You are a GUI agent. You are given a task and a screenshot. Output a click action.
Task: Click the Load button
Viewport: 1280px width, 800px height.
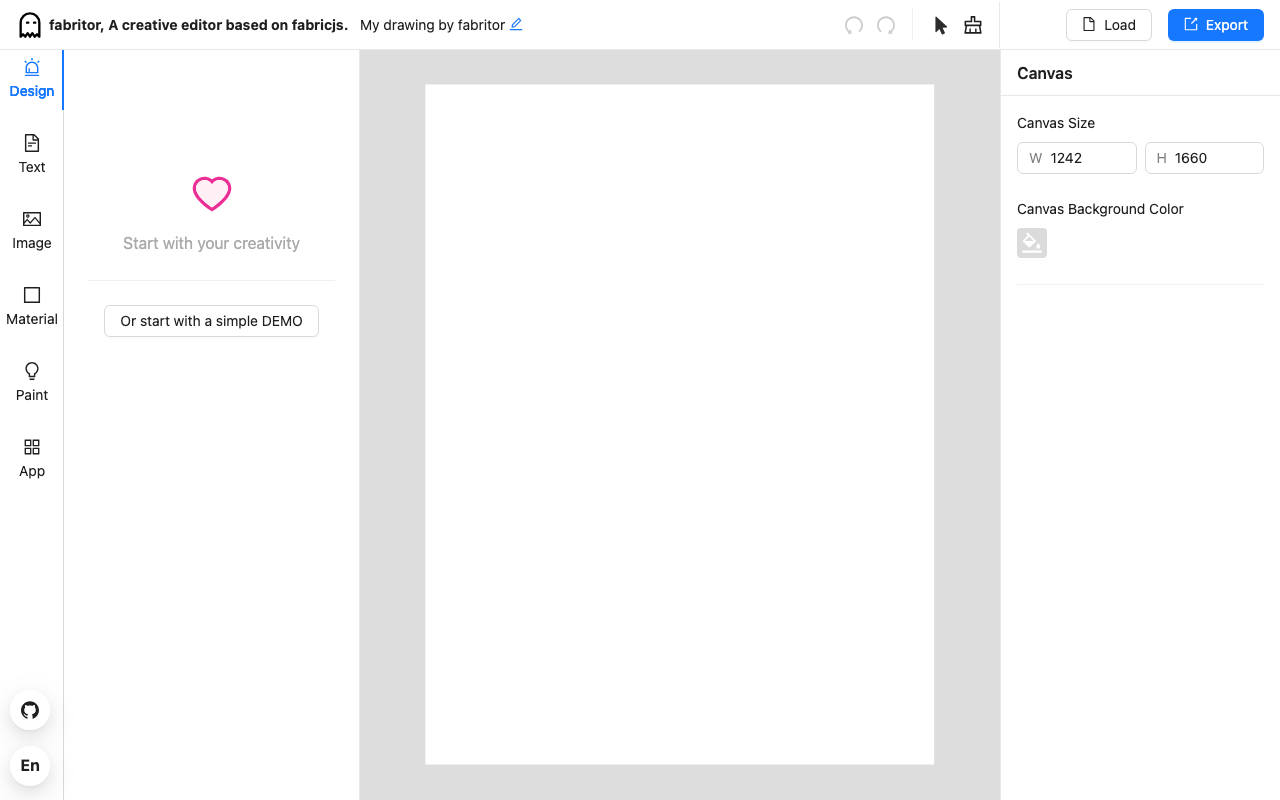(x=1109, y=25)
